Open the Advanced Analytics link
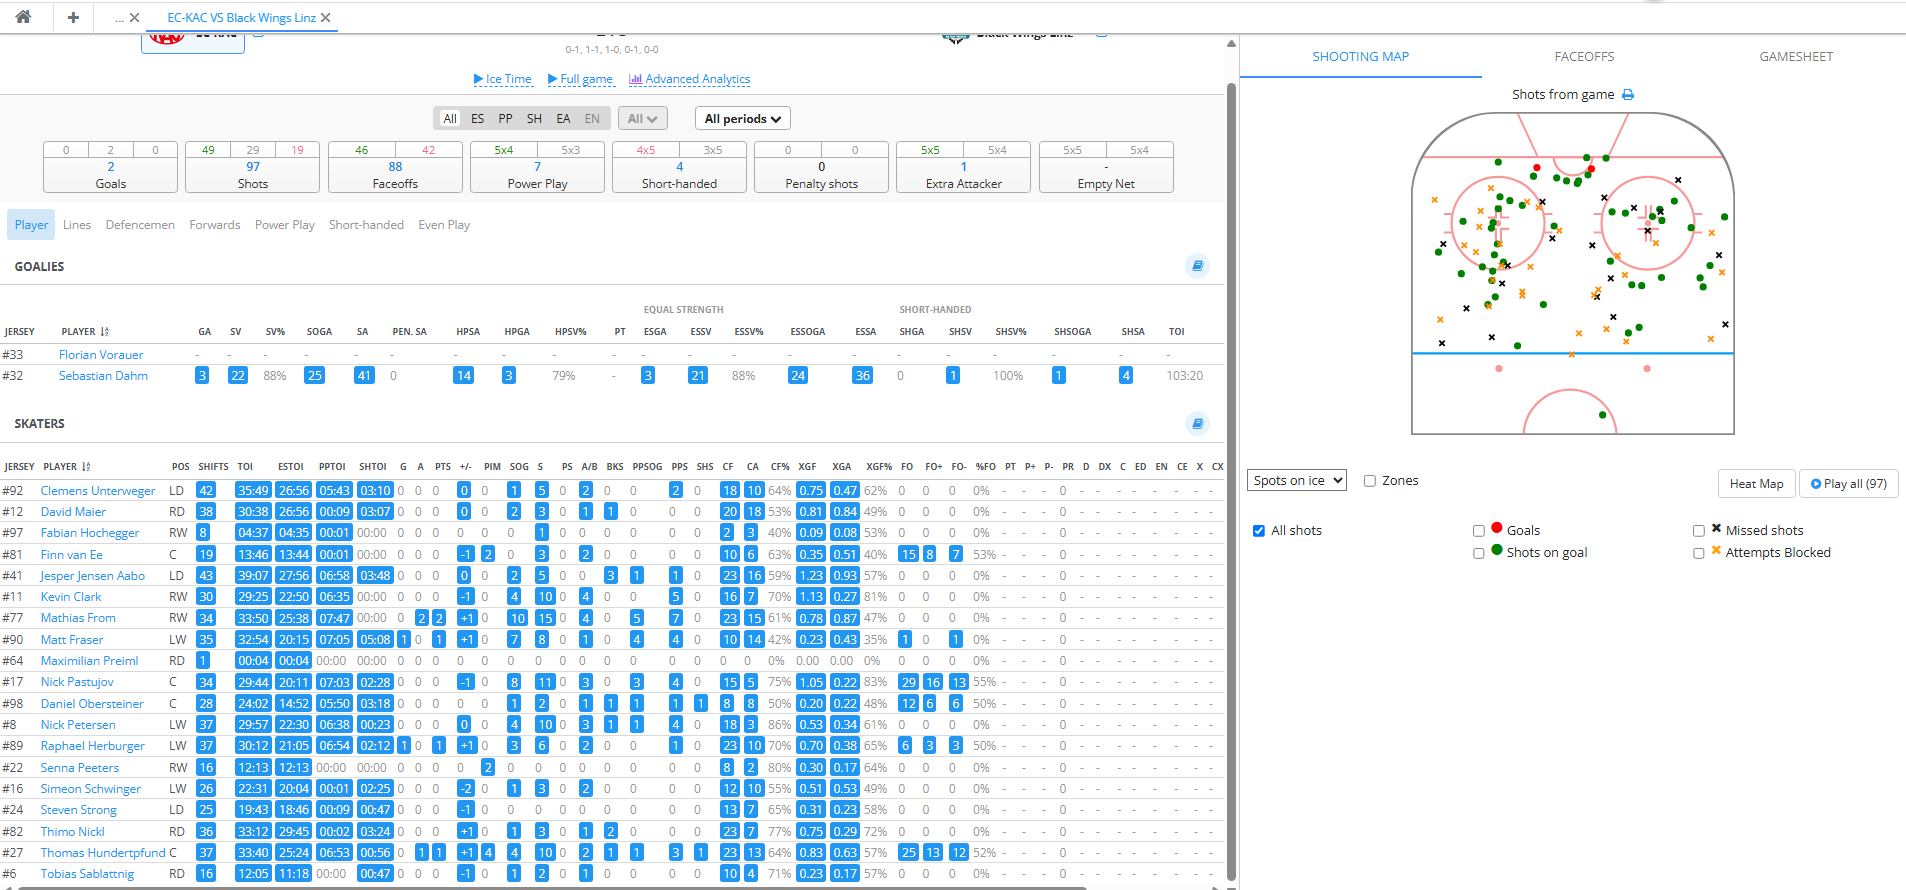This screenshot has height=890, width=1906. click(690, 79)
